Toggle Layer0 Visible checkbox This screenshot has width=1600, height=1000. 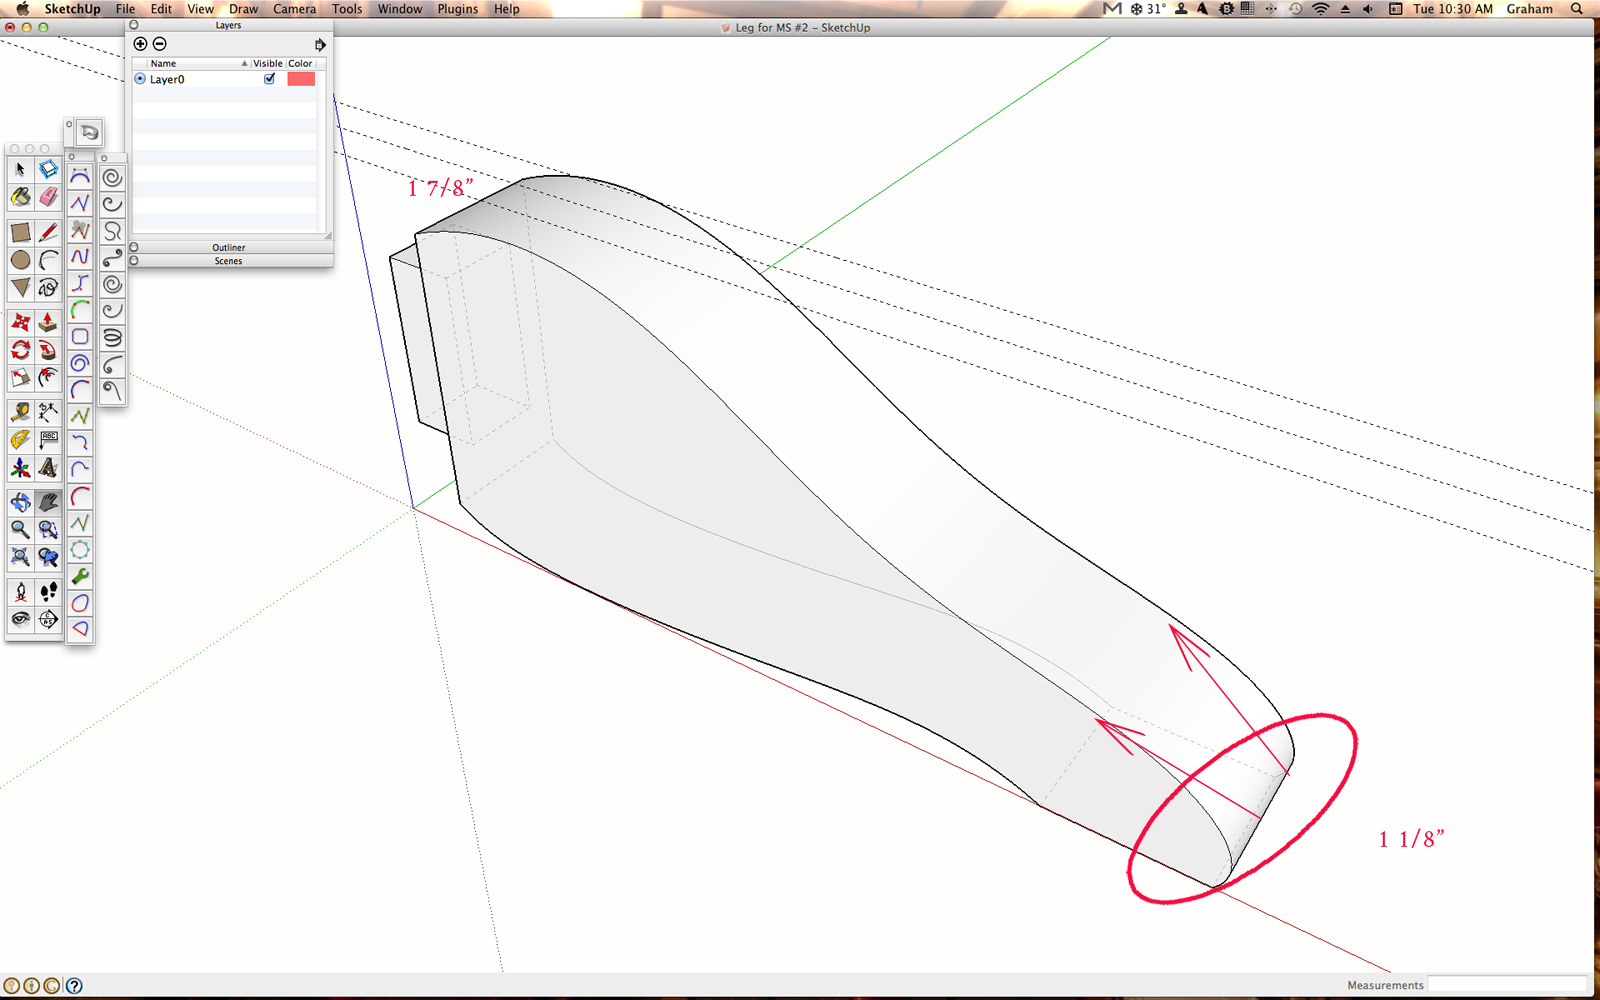(269, 79)
